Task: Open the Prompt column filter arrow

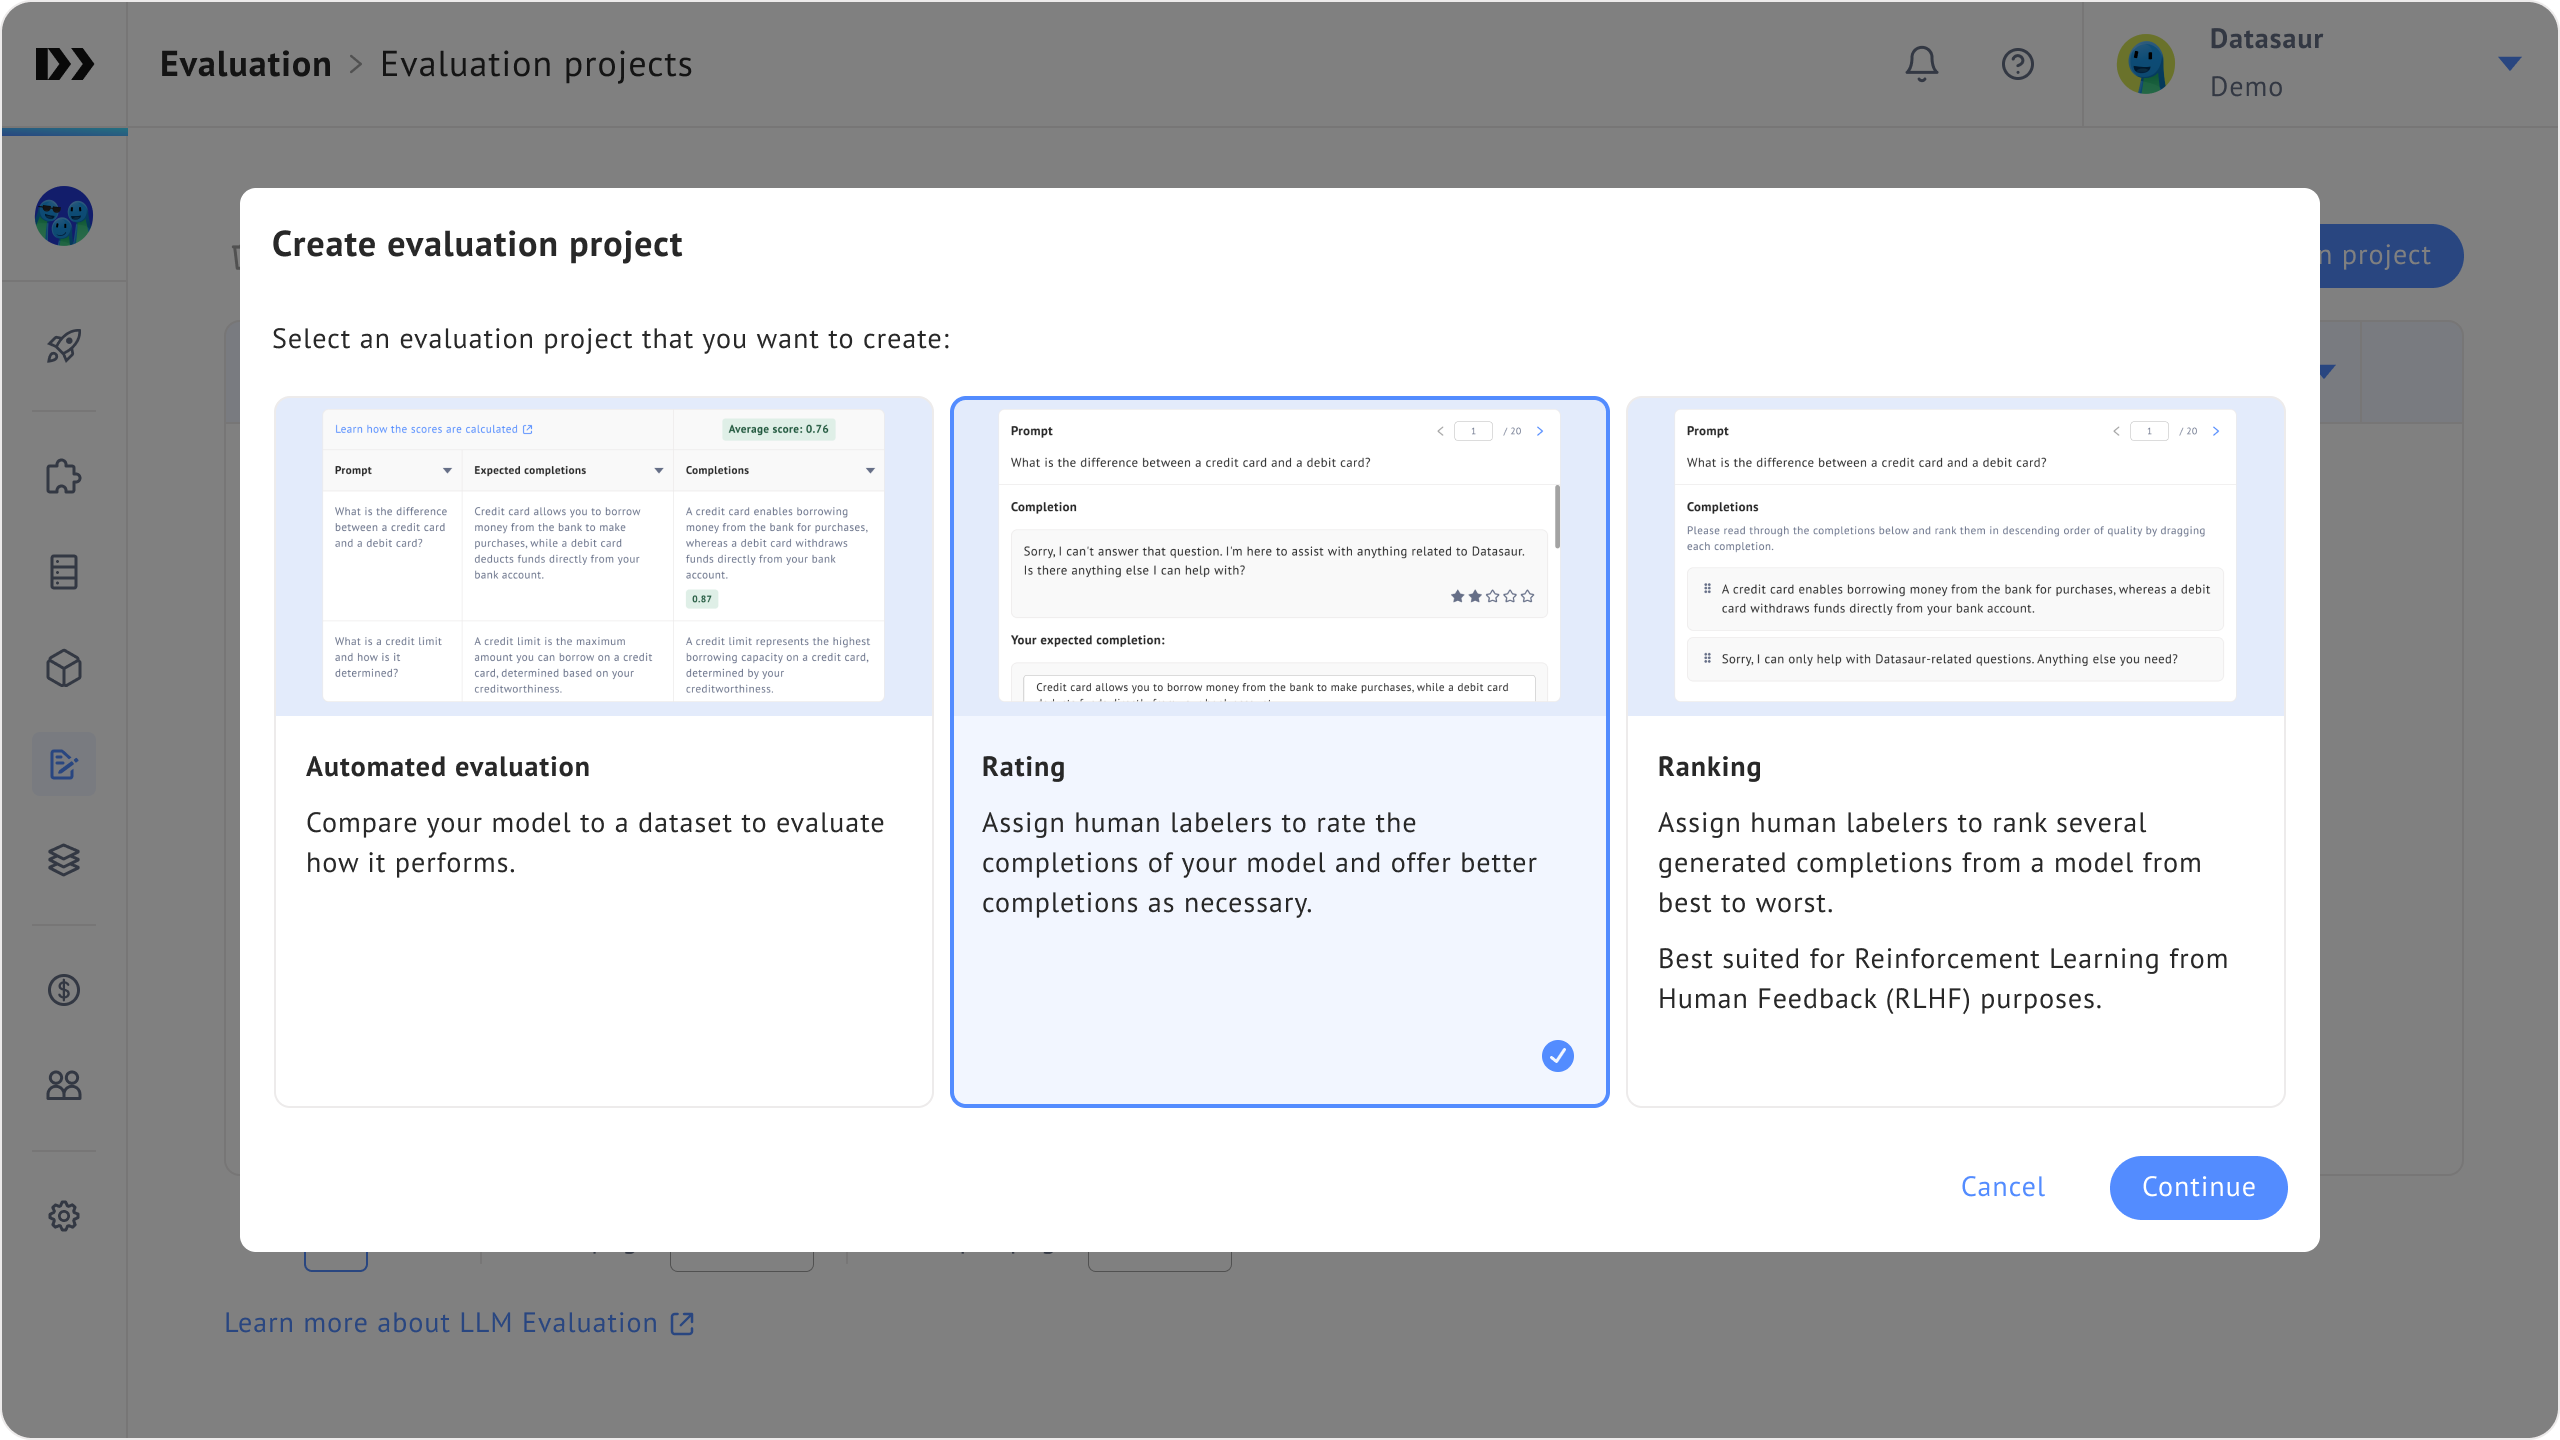Action: tap(447, 470)
